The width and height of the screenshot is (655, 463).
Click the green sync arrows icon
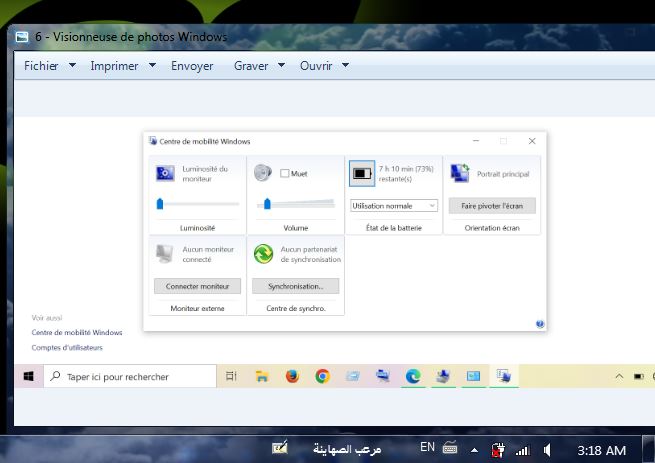tap(263, 254)
